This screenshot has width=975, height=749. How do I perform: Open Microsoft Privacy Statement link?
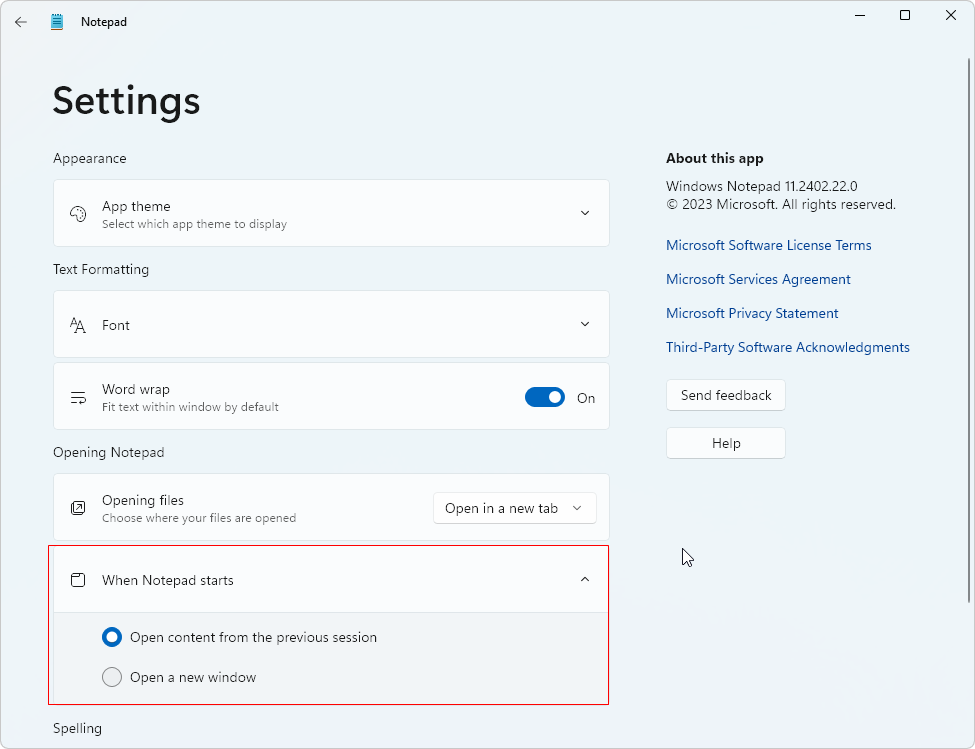(752, 313)
